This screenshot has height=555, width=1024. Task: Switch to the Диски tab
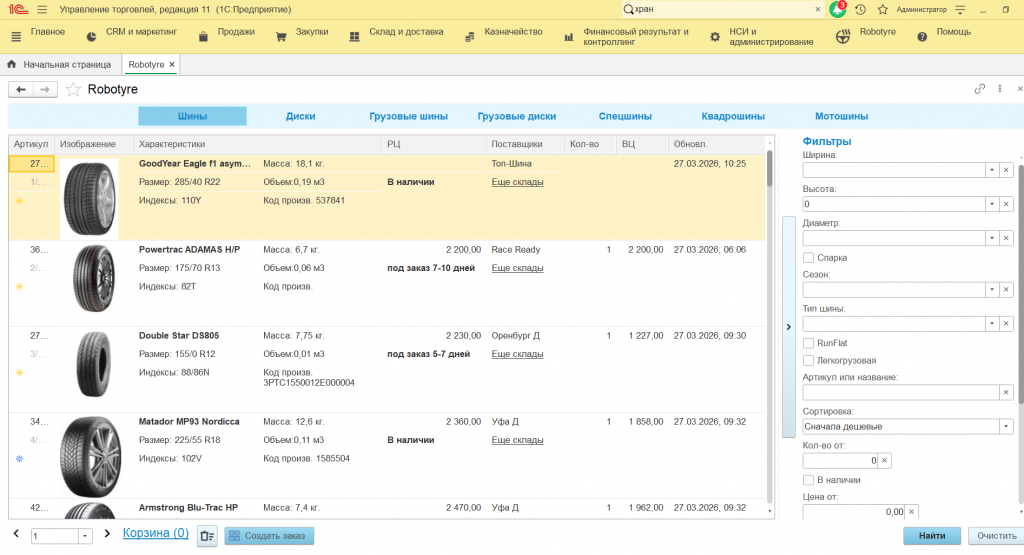[300, 116]
